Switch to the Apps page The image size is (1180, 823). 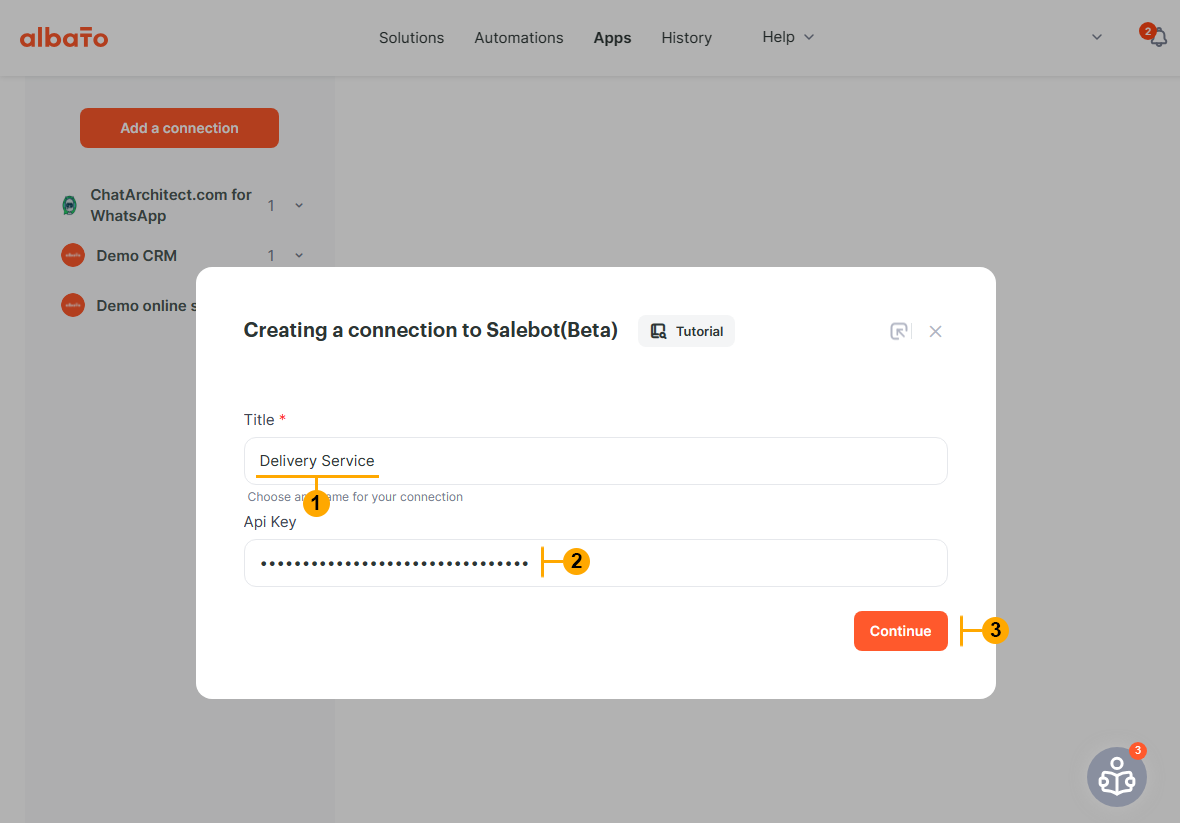(612, 38)
